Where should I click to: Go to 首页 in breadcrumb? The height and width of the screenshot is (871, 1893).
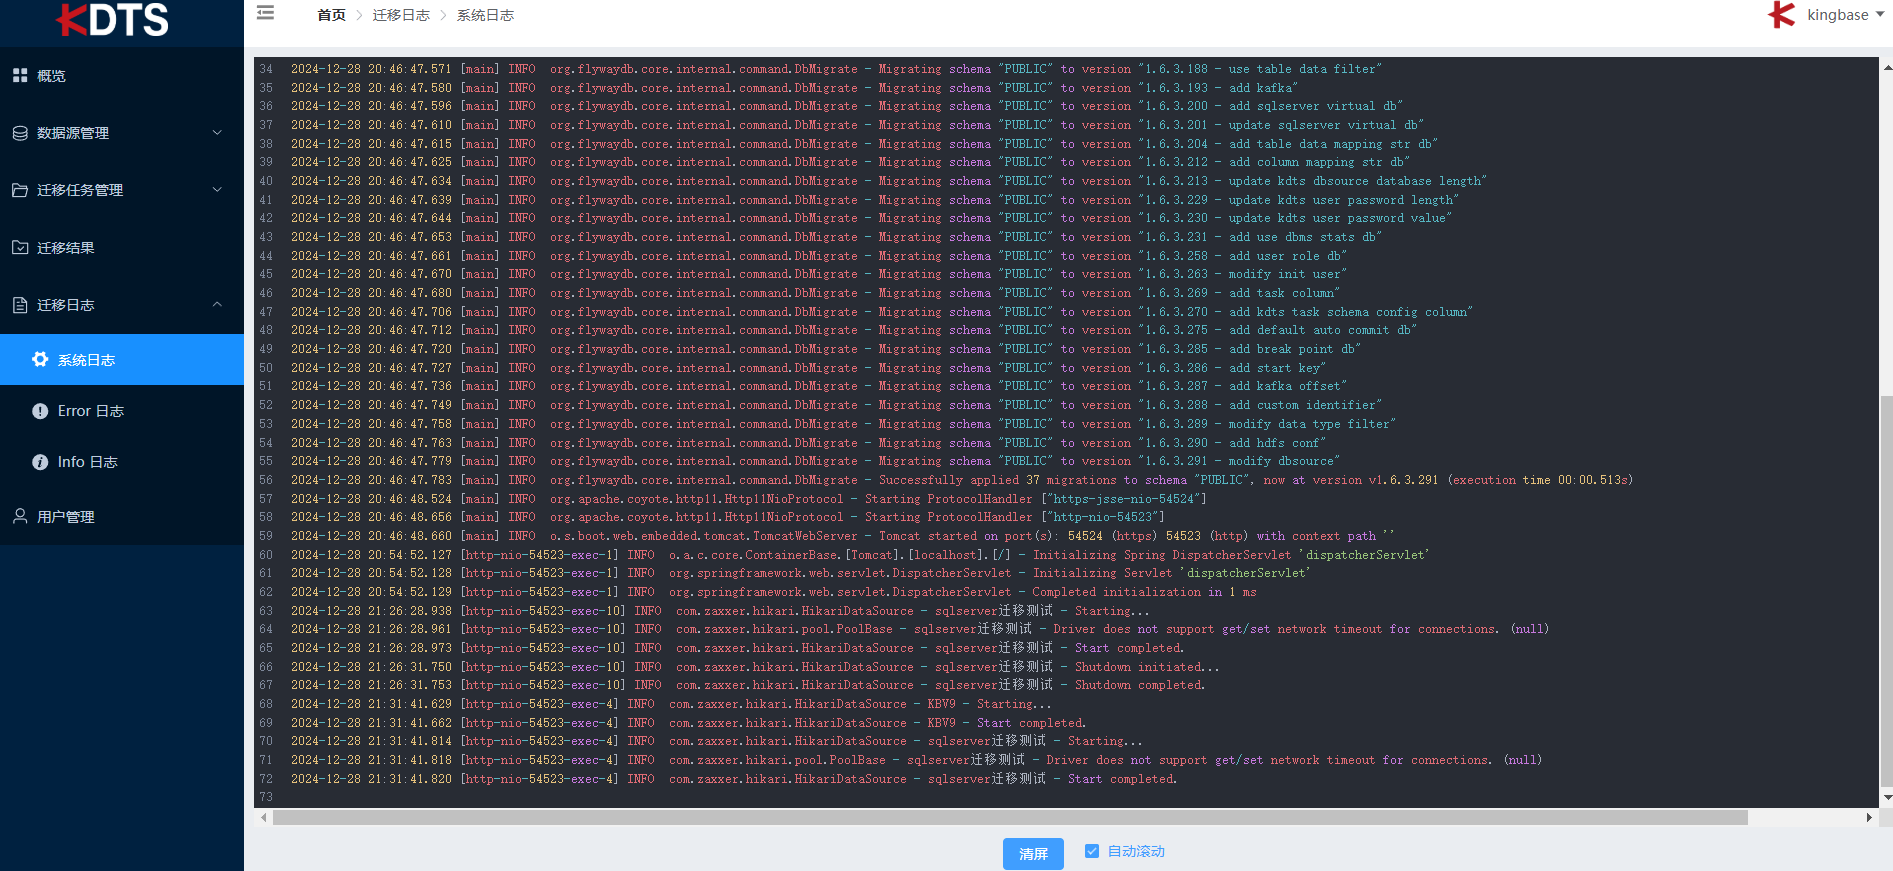(331, 15)
